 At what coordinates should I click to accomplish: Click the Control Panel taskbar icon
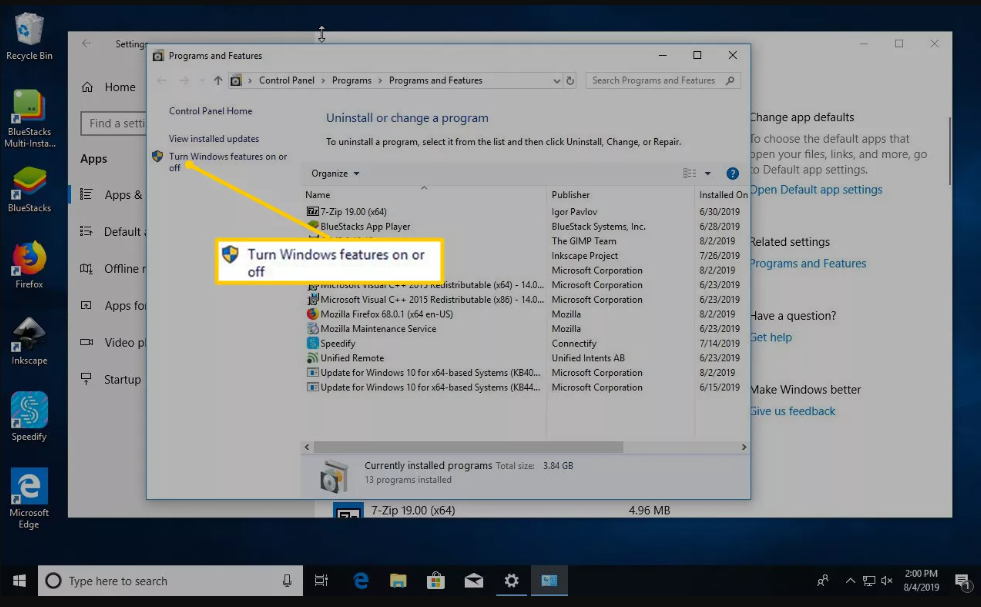point(549,581)
